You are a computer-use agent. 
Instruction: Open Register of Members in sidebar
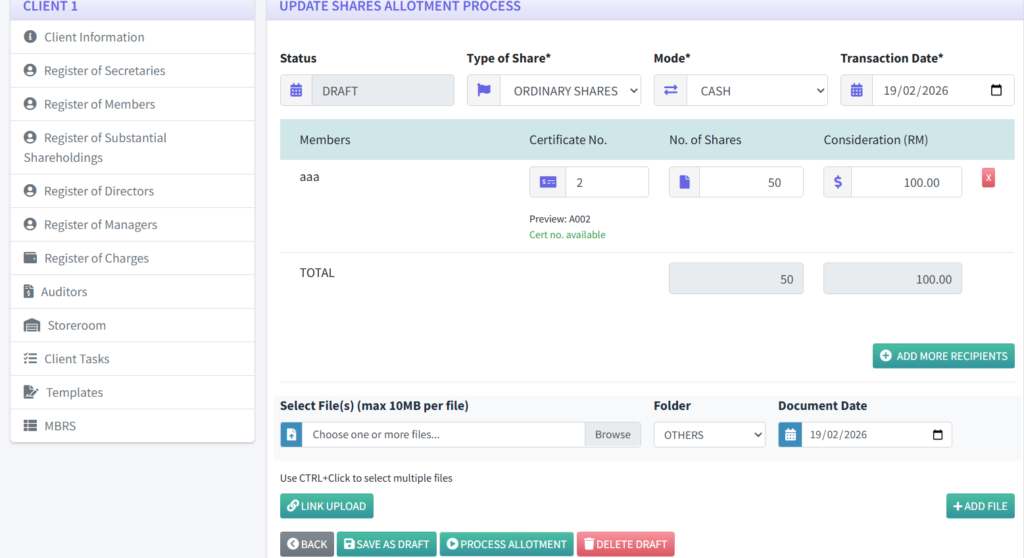(x=99, y=104)
